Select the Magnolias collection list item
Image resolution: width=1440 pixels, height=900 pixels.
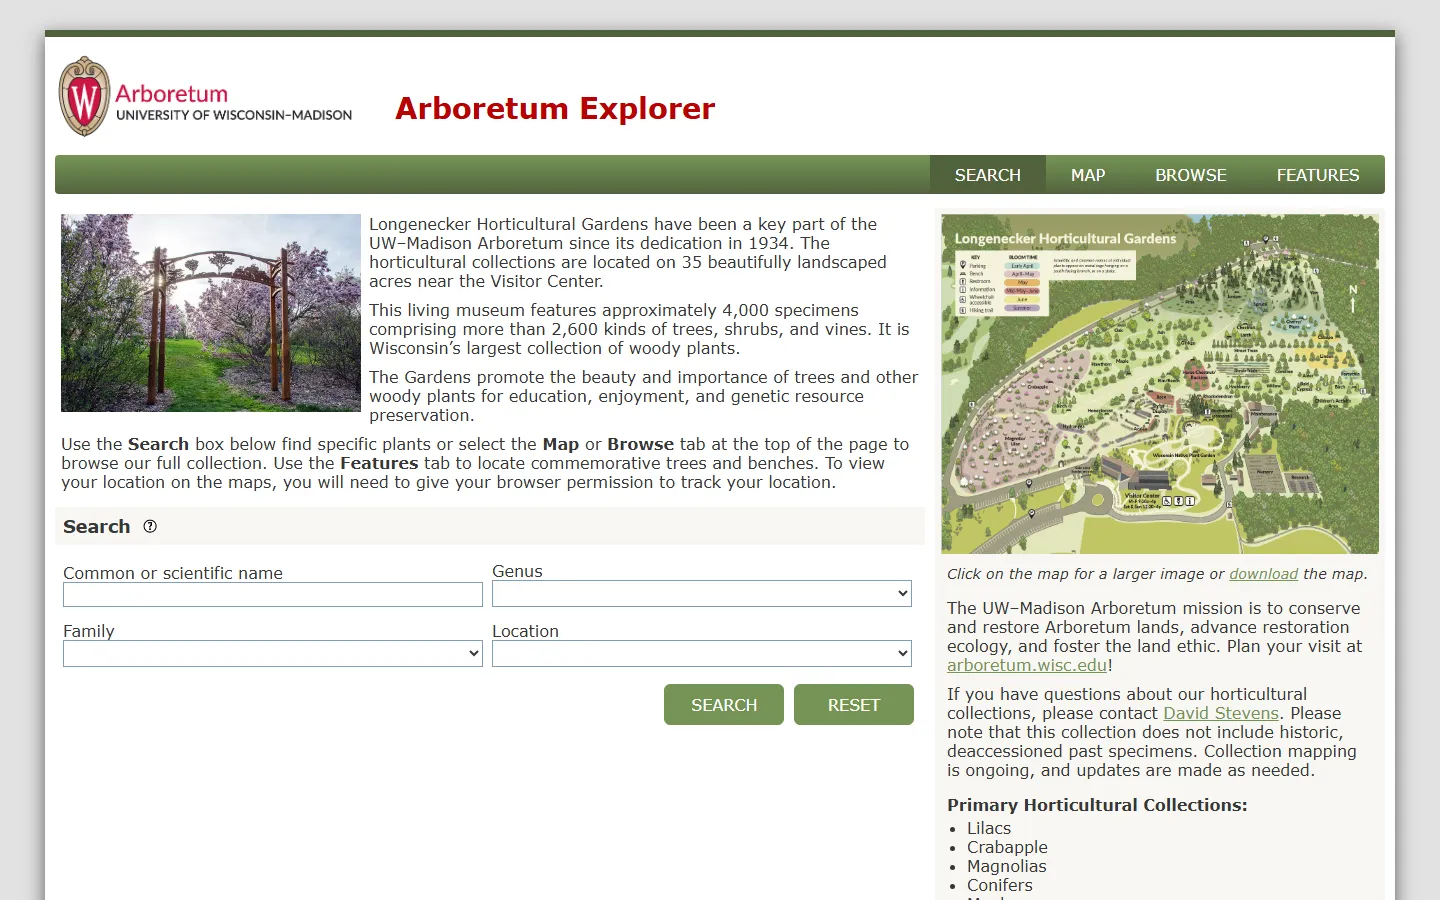coord(1006,866)
